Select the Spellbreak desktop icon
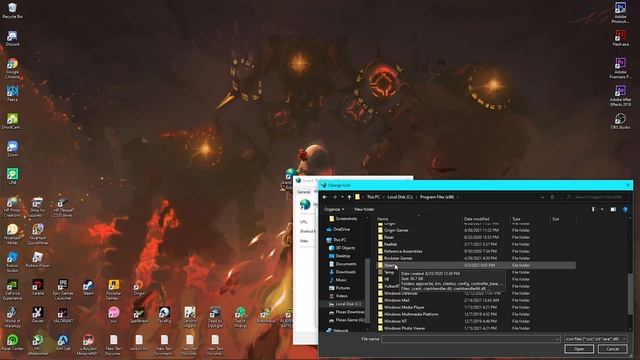 tap(139, 315)
